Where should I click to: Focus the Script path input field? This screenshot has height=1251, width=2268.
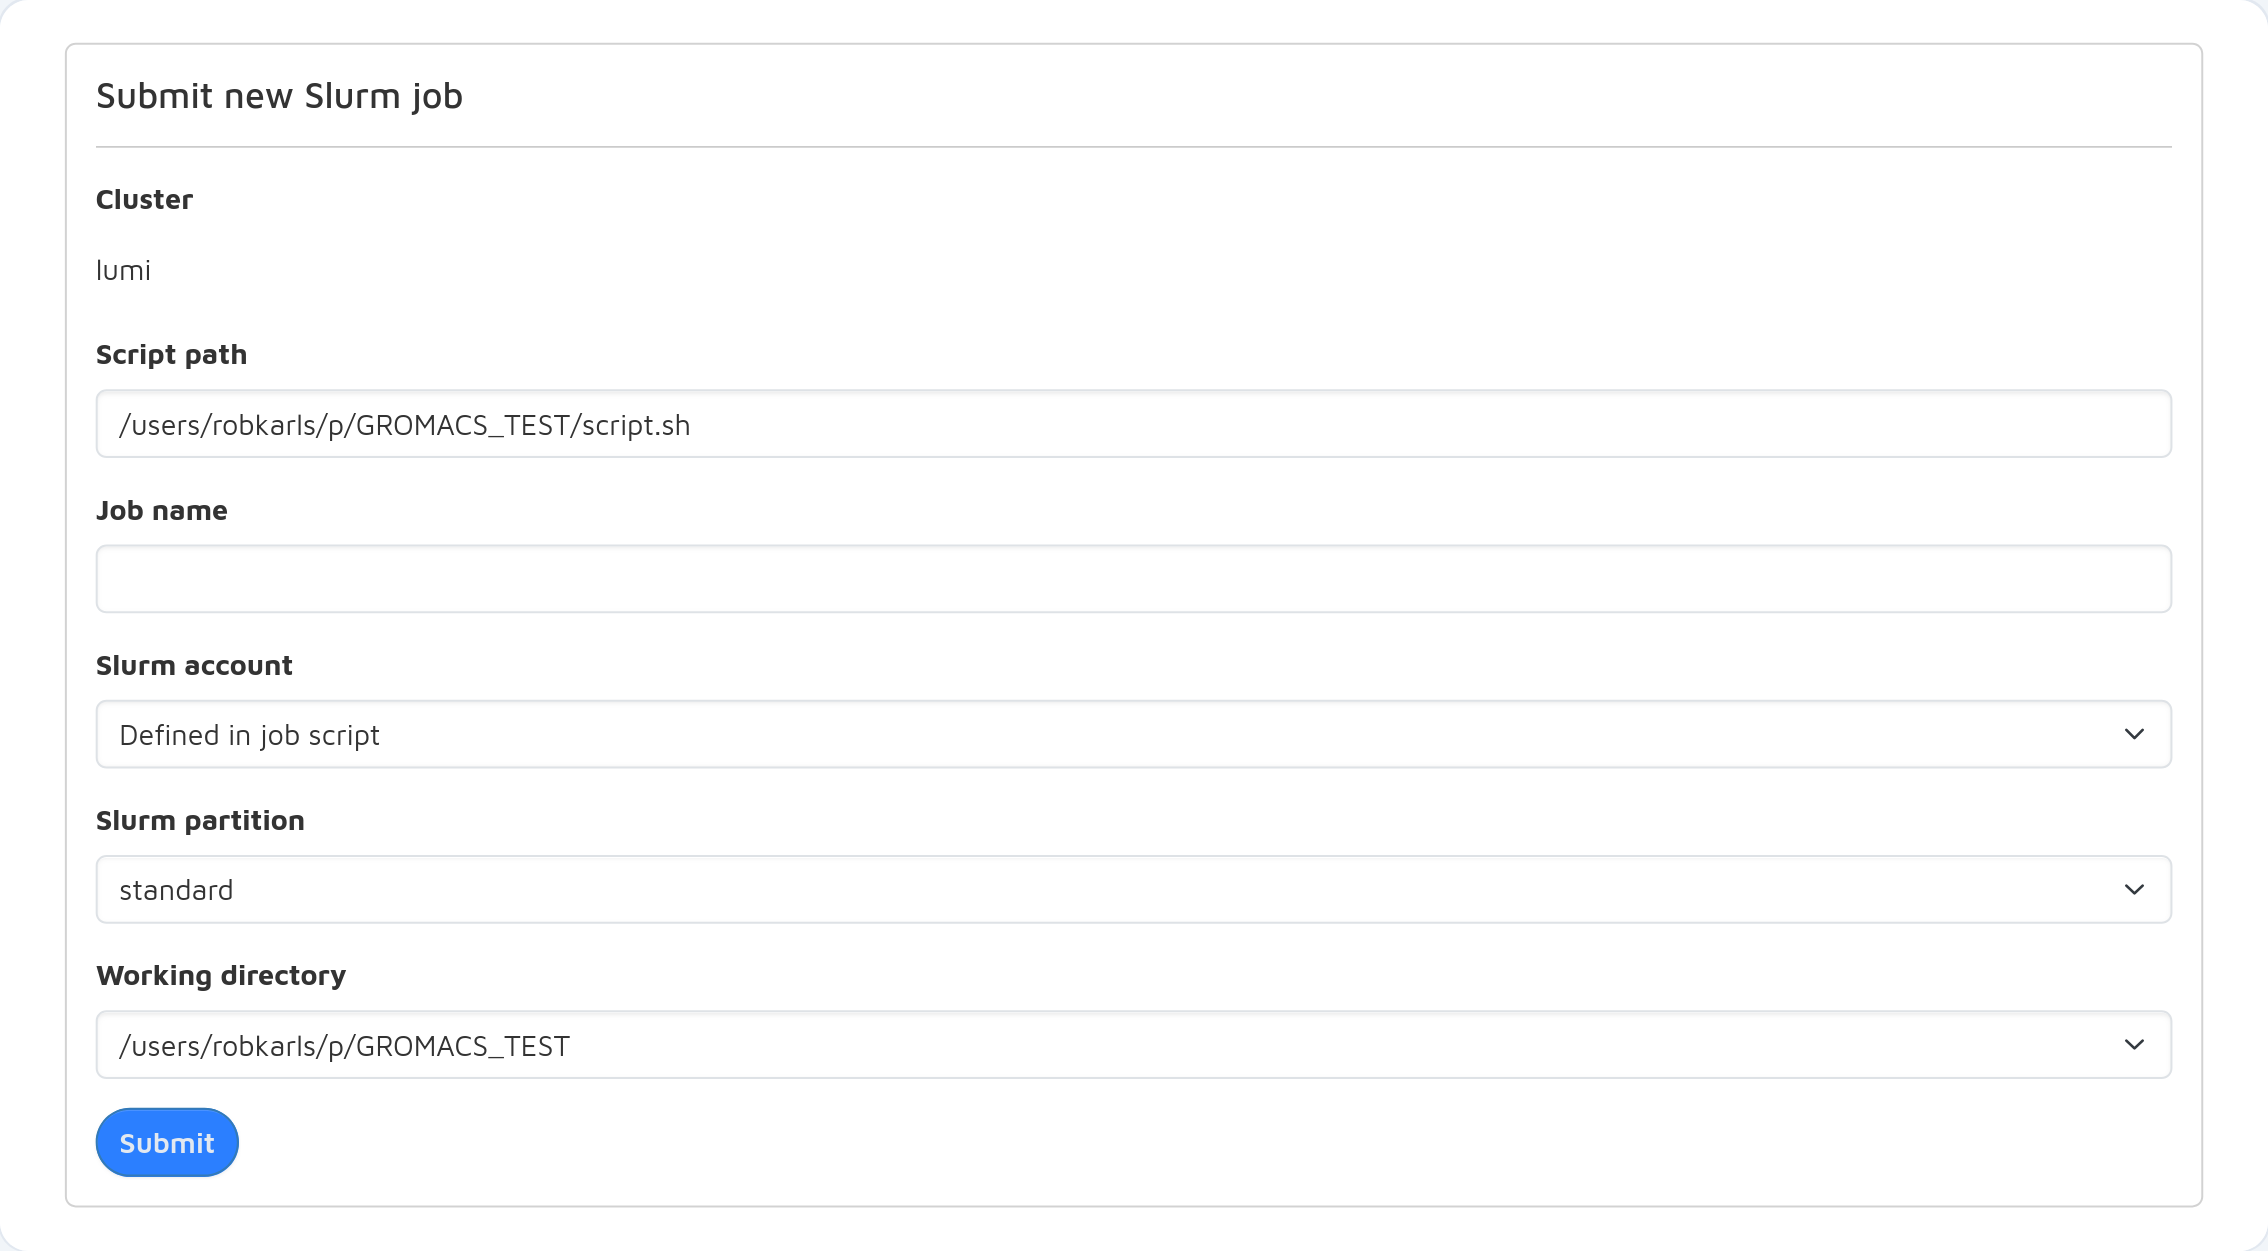[1132, 424]
